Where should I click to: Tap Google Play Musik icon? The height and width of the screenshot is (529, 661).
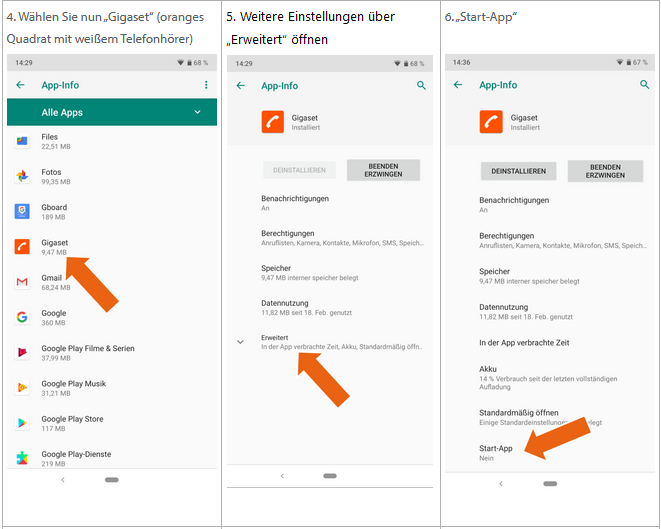22,387
